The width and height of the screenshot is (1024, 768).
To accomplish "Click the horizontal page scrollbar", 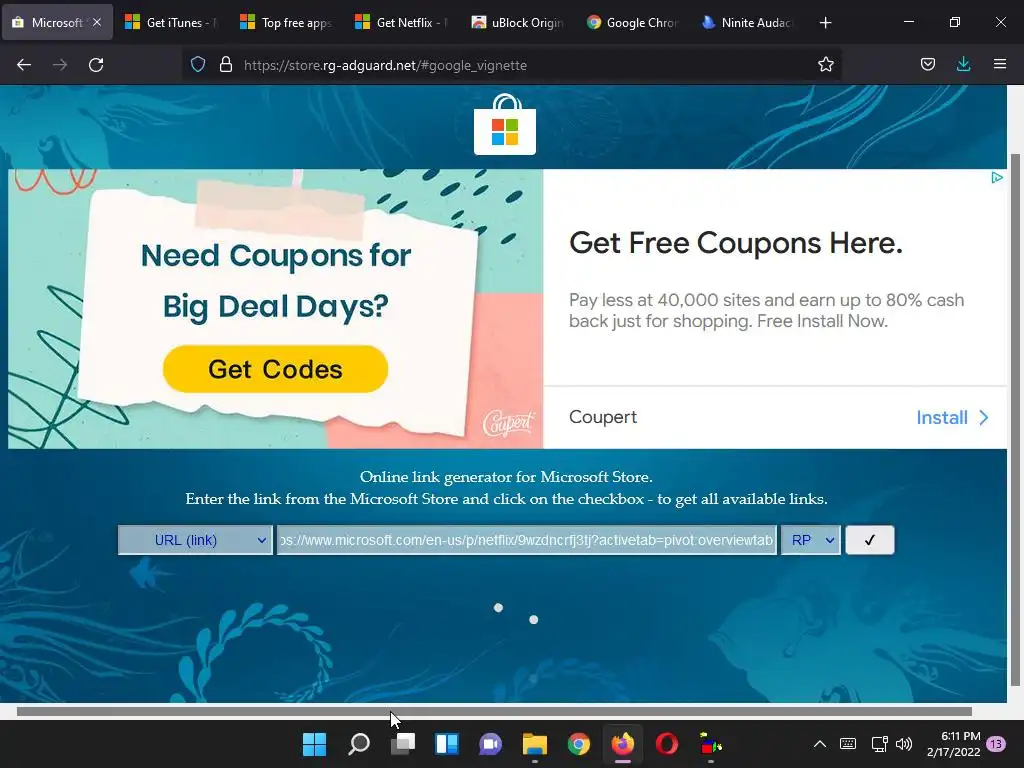I will click(494, 711).
